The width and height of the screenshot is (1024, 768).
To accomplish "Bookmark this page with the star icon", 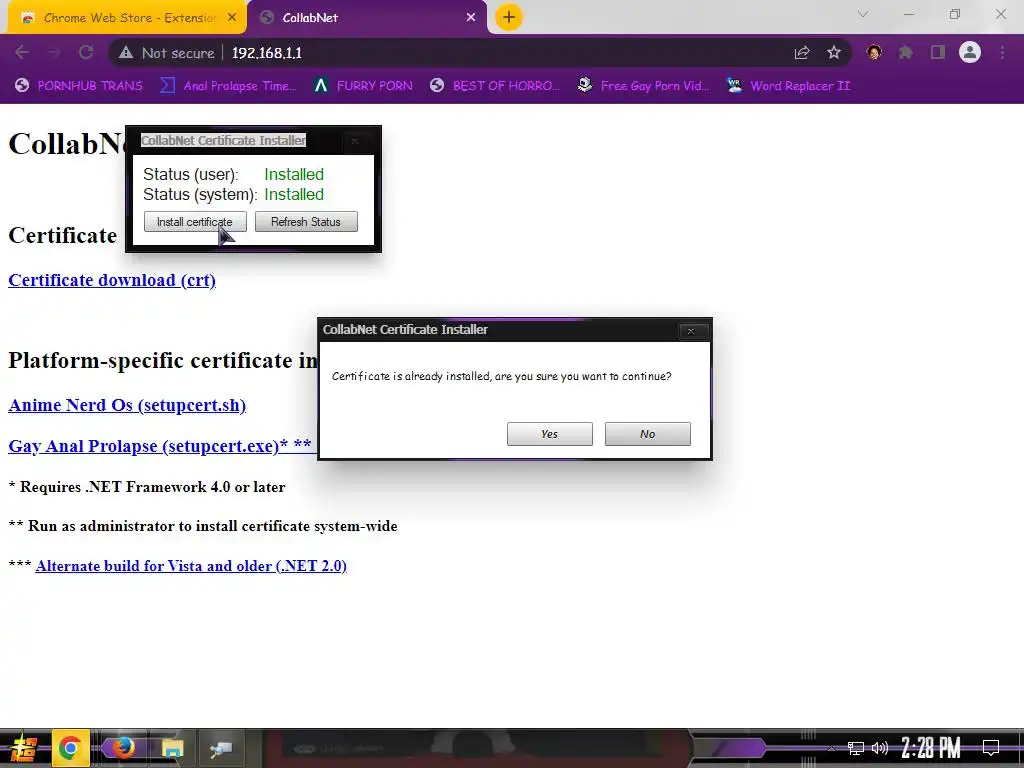I will [833, 53].
